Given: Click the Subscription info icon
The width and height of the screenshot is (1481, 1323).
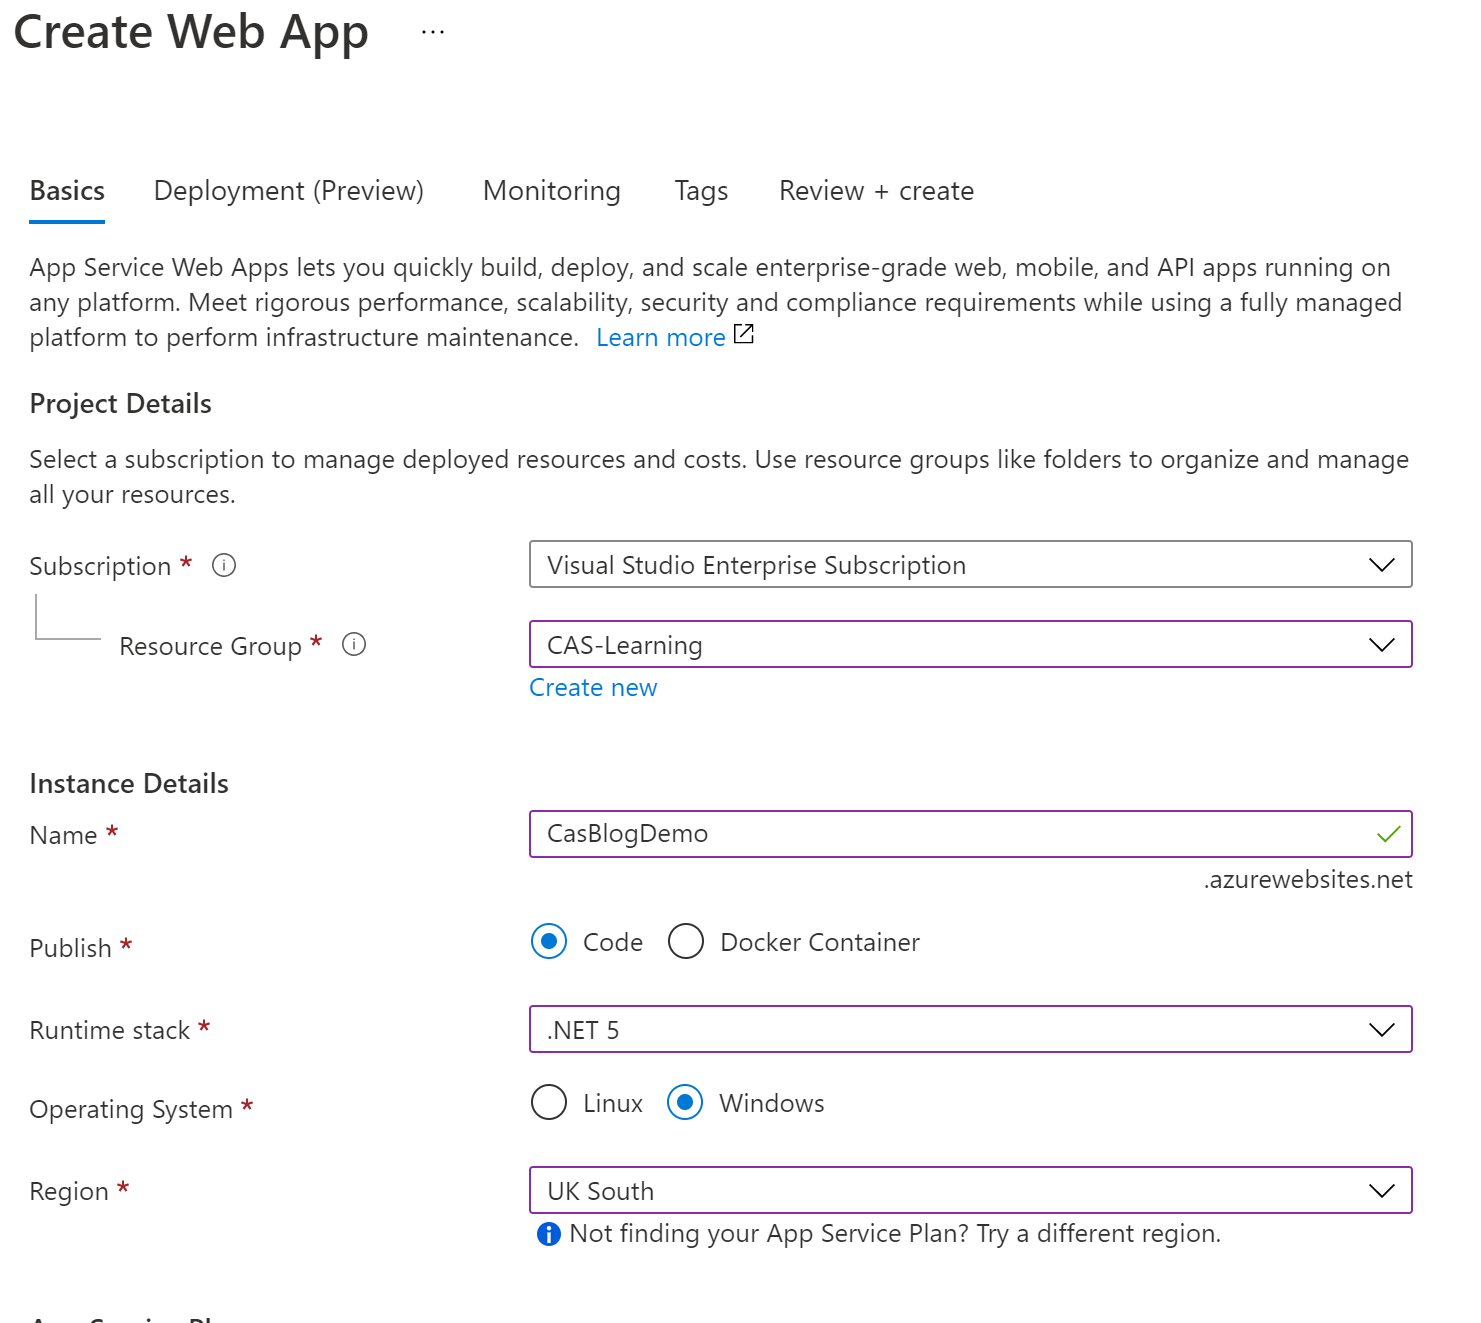Looking at the screenshot, I should [x=224, y=566].
